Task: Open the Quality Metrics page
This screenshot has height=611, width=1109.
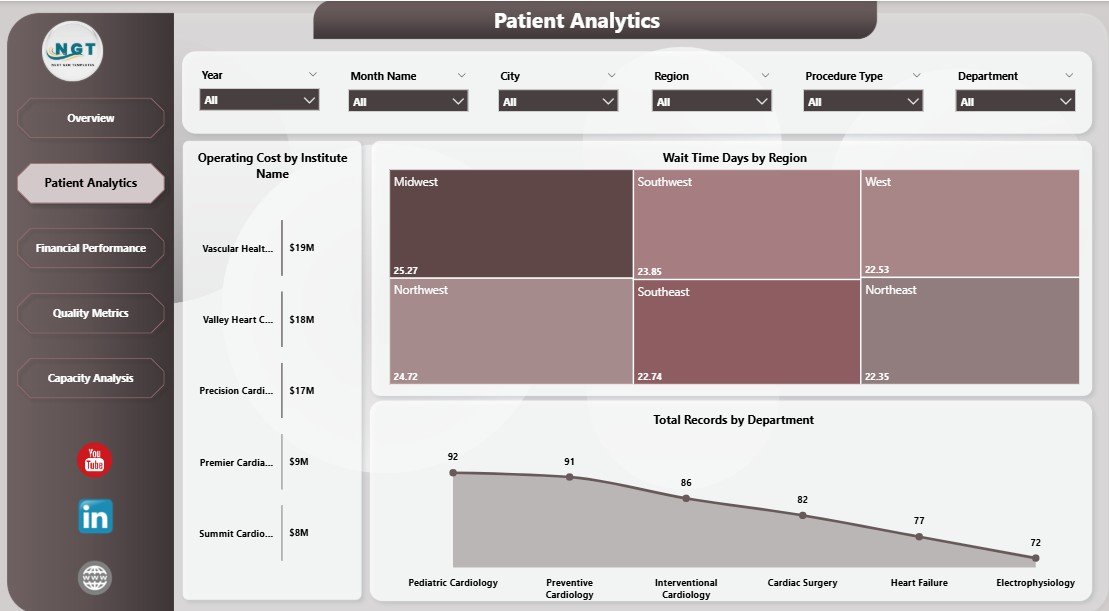Action: click(90, 313)
